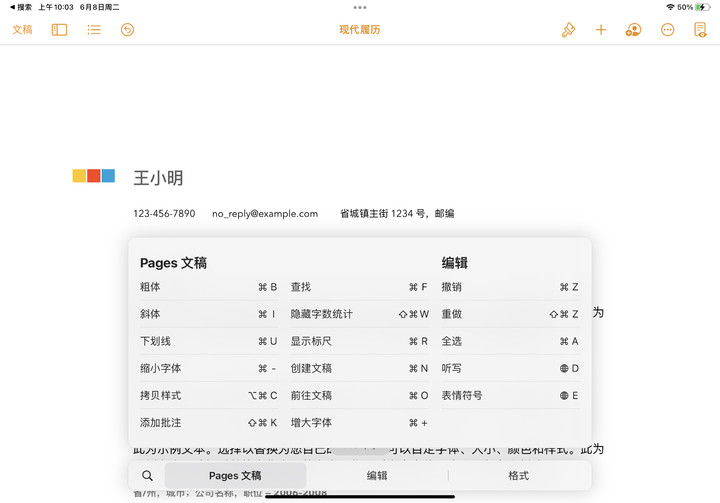
Task: Go back to 文稿 documents
Action: click(22, 30)
